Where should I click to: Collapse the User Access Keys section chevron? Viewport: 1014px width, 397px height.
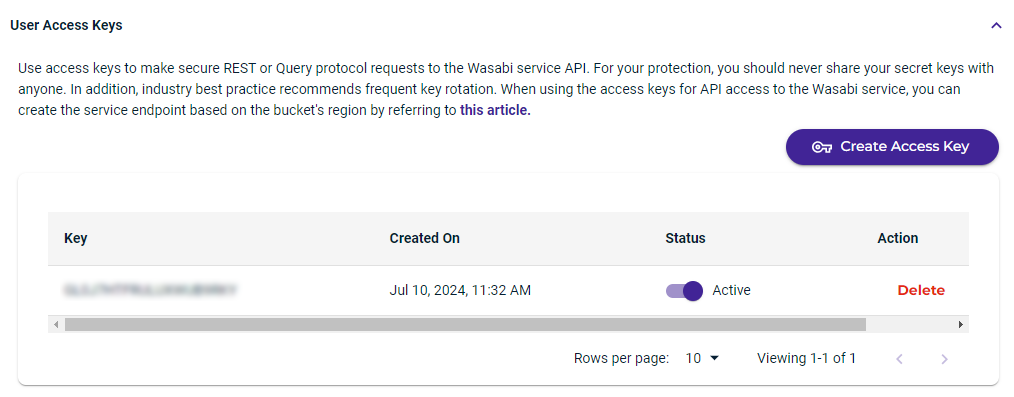(x=996, y=26)
